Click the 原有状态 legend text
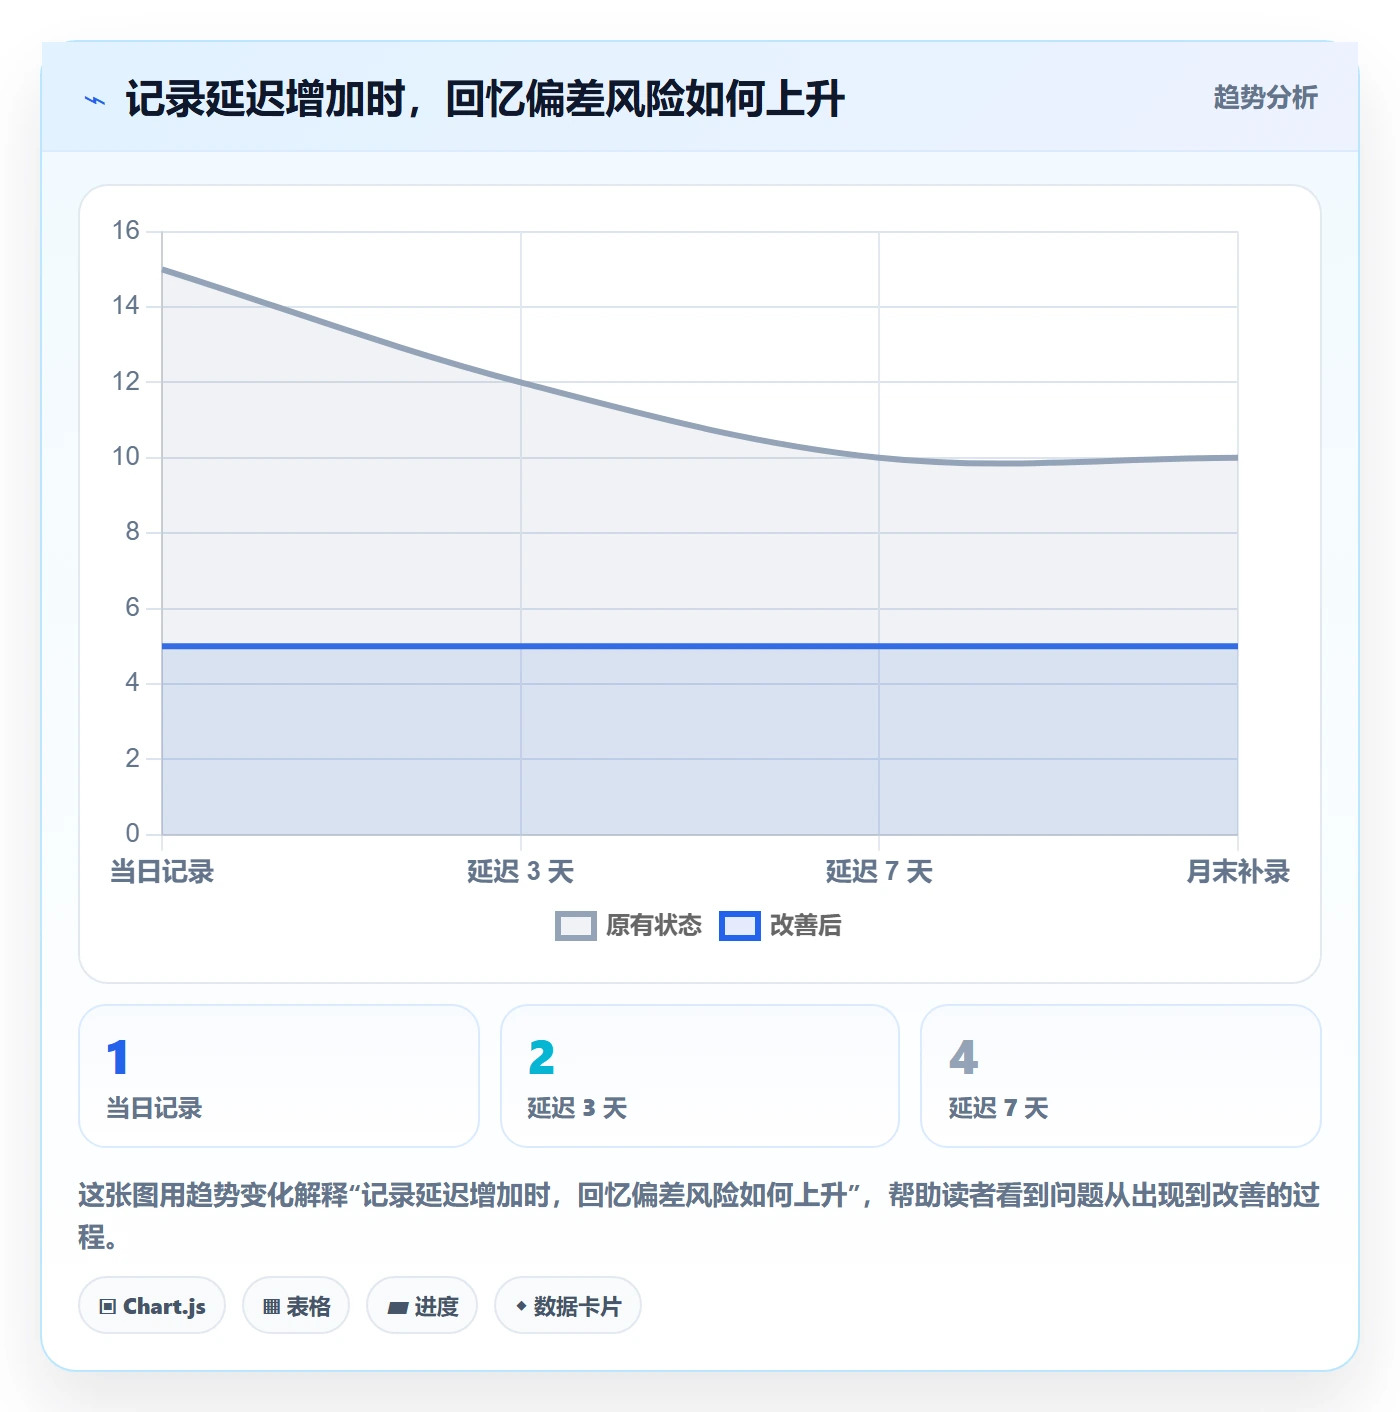 (654, 926)
